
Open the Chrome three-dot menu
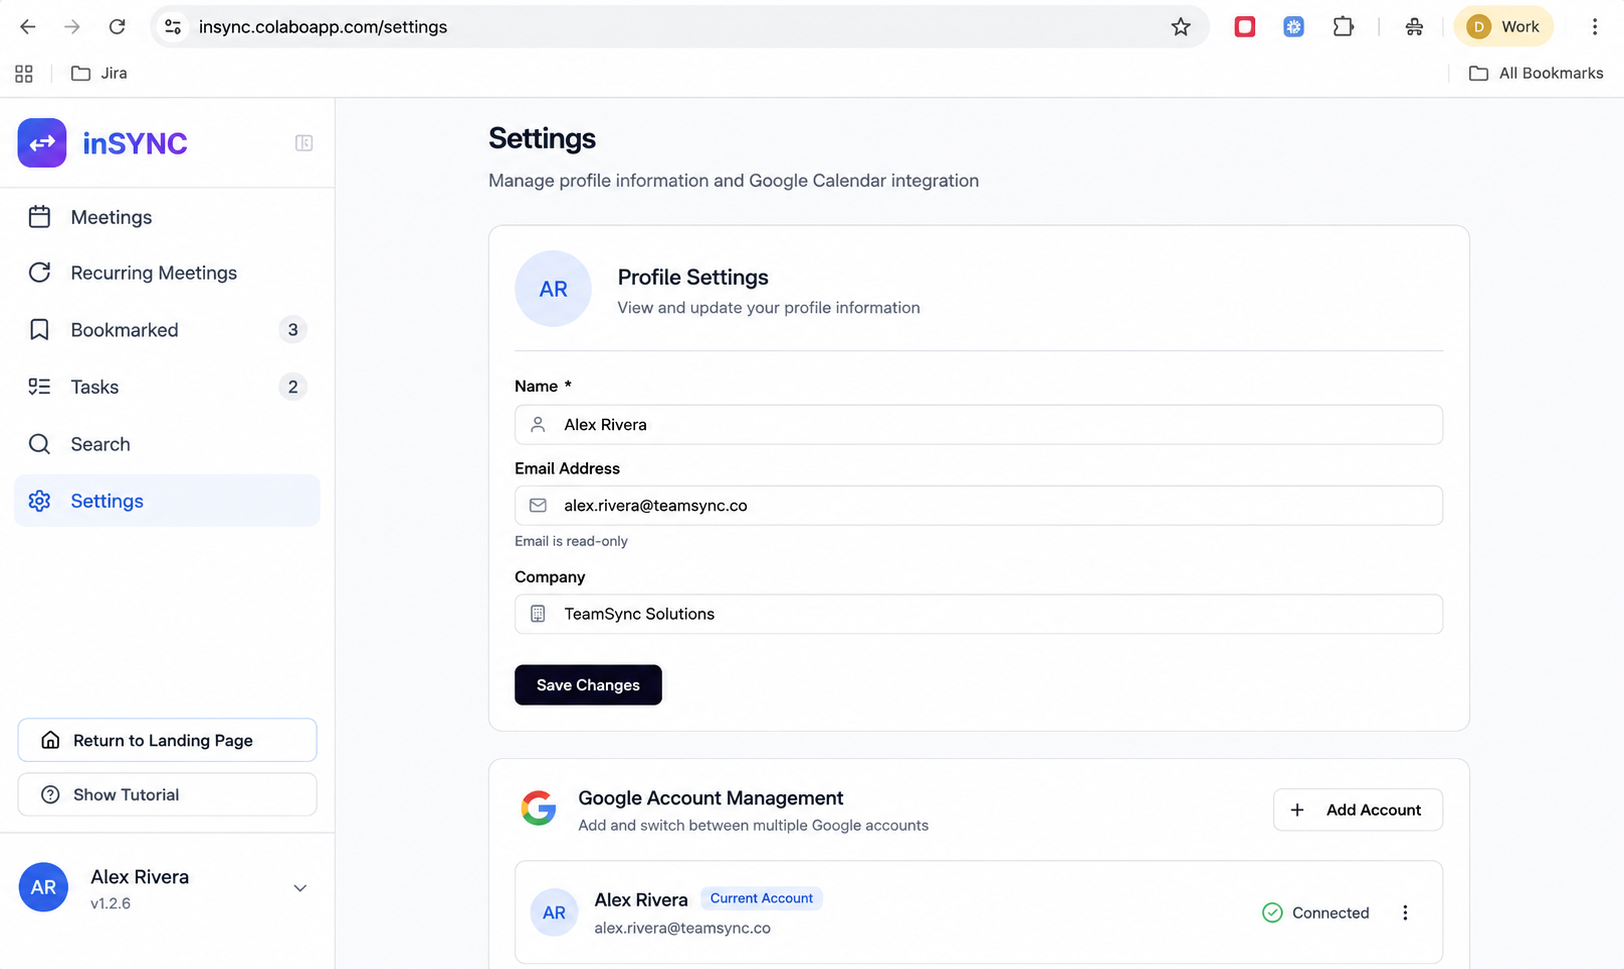pos(1595,27)
